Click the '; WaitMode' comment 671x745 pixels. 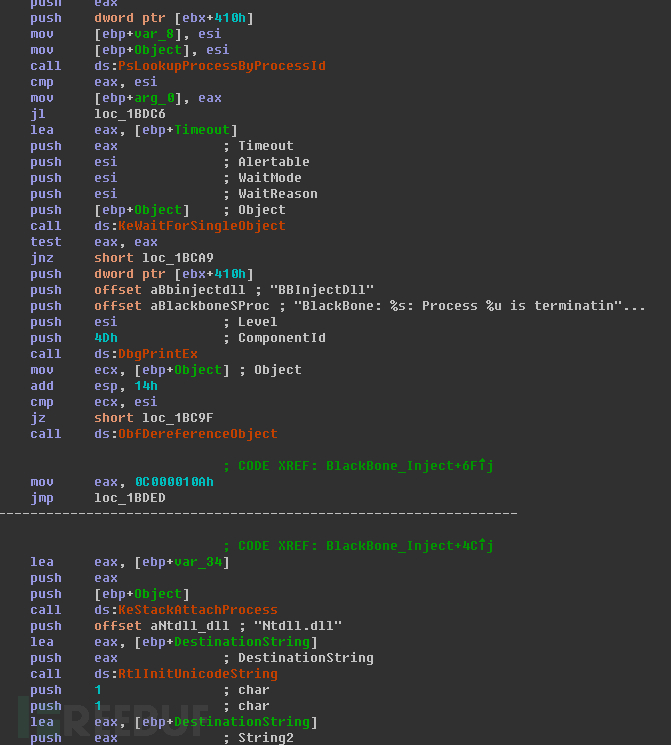(262, 178)
